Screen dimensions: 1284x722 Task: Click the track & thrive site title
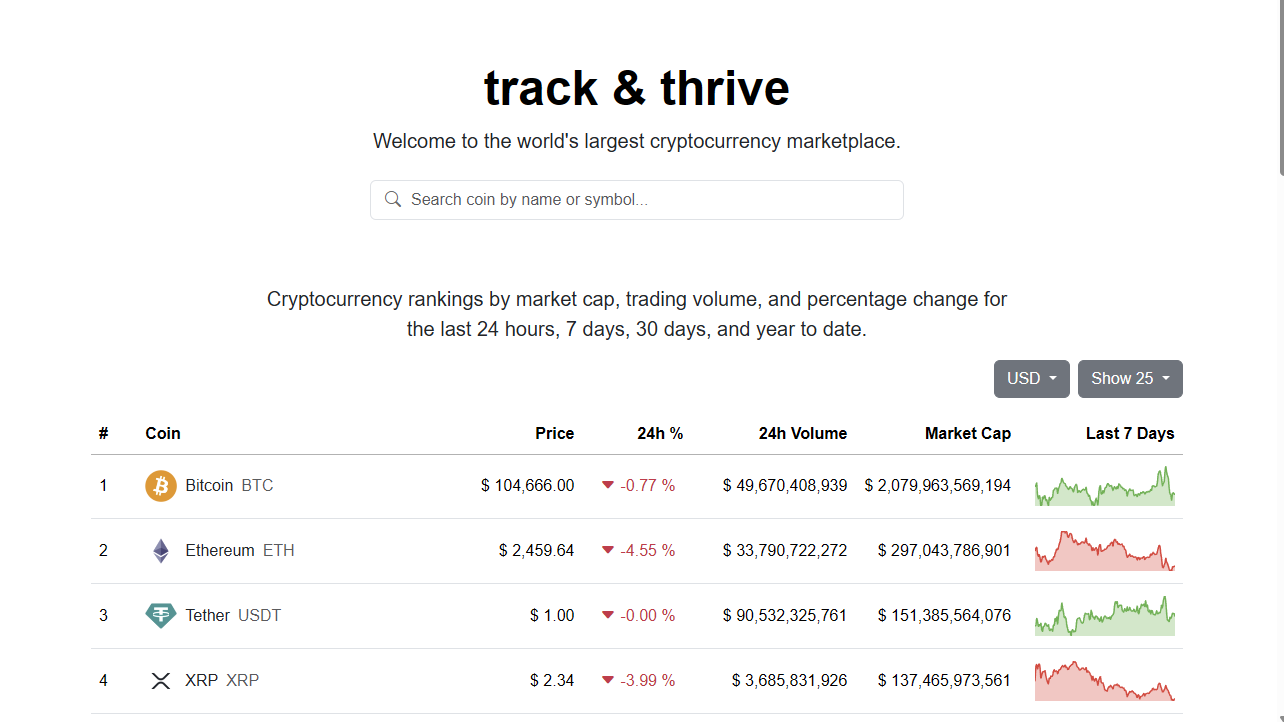(637, 88)
